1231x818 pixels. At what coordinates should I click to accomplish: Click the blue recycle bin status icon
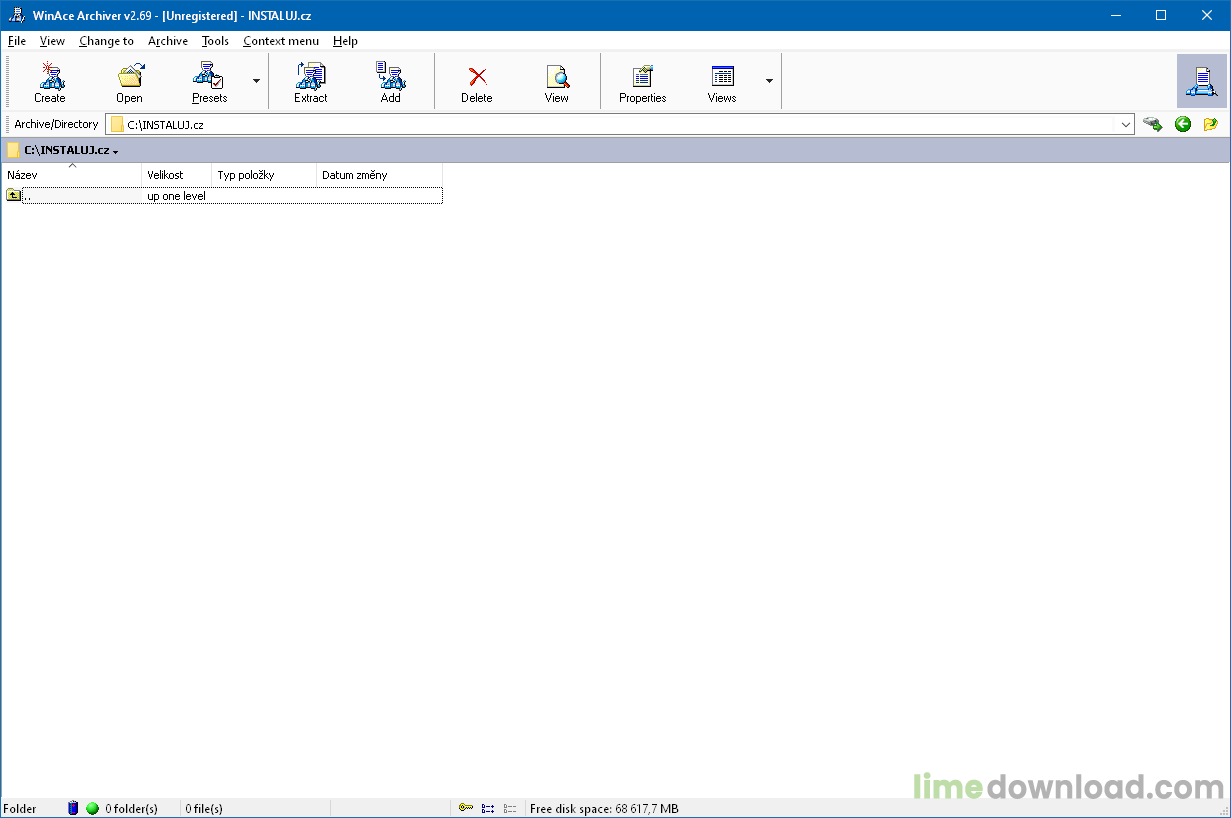pyautogui.click(x=73, y=808)
